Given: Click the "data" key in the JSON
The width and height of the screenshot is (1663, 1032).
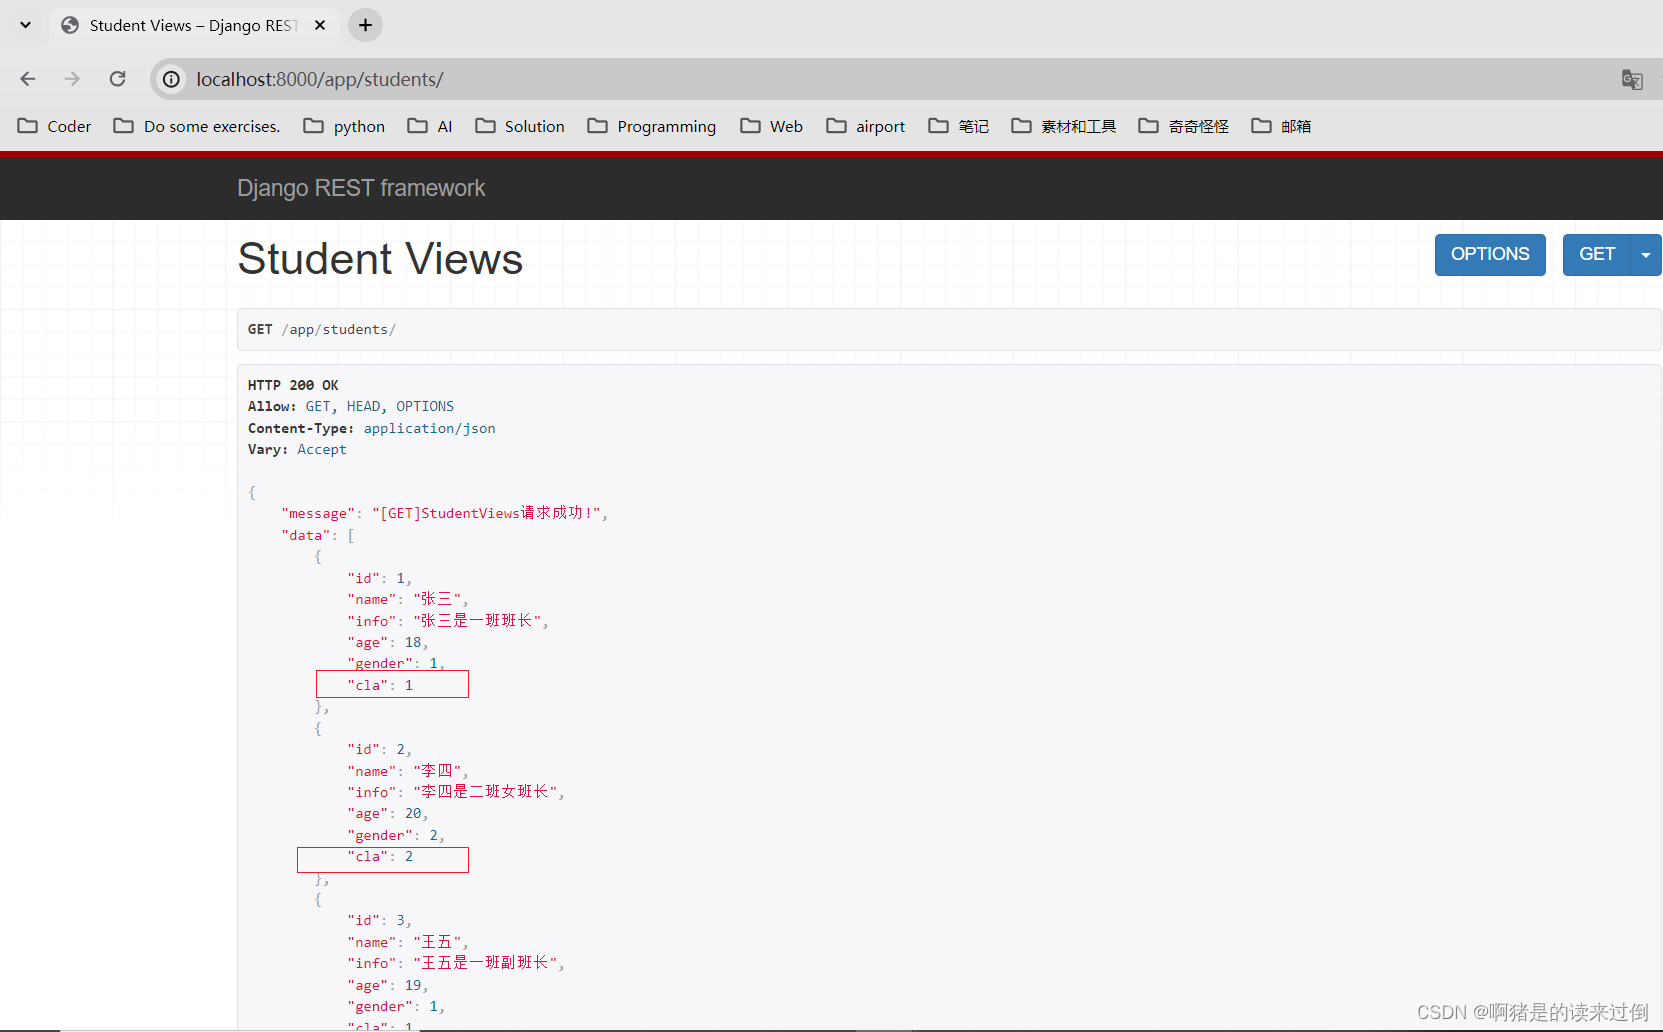Looking at the screenshot, I should tap(306, 535).
